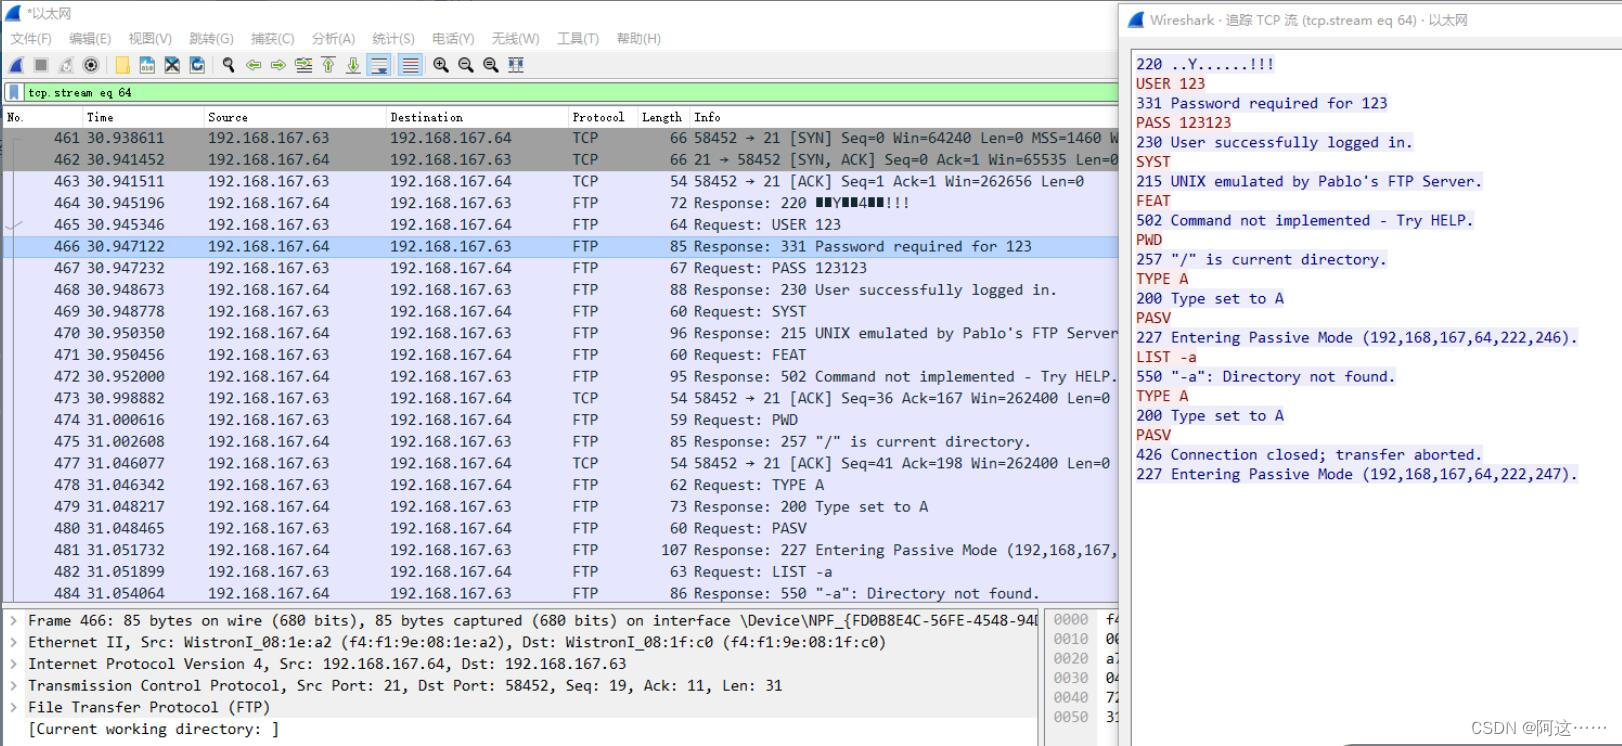This screenshot has height=746, width=1622.
Task: Sort by the Info column header
Action: click(x=903, y=117)
